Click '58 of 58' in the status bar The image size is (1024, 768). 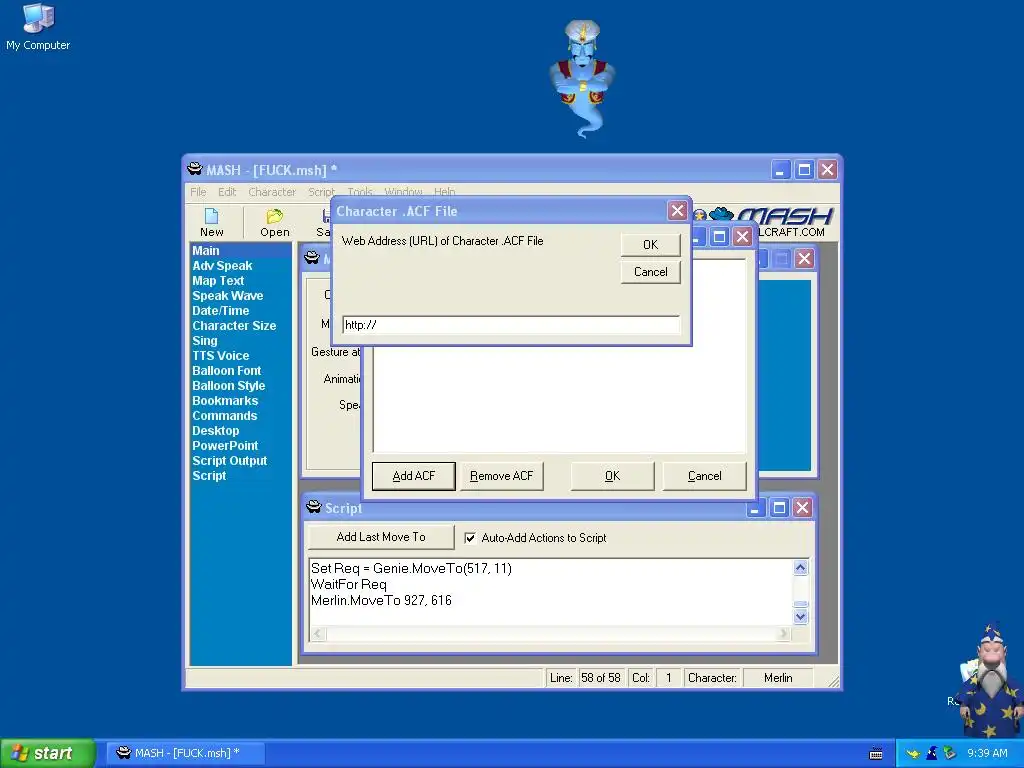[601, 678]
